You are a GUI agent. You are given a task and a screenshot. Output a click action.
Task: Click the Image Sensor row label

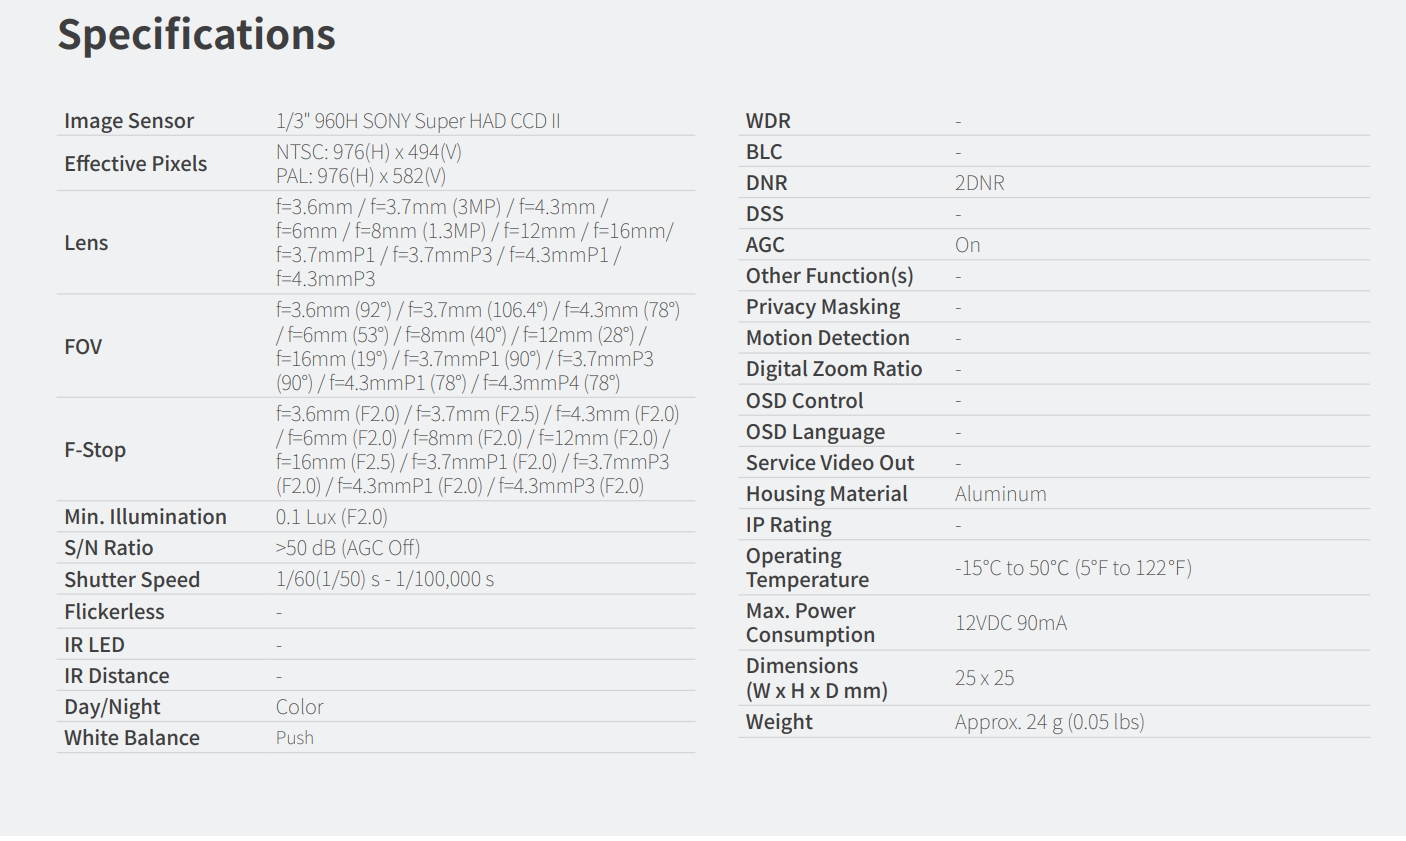(129, 121)
